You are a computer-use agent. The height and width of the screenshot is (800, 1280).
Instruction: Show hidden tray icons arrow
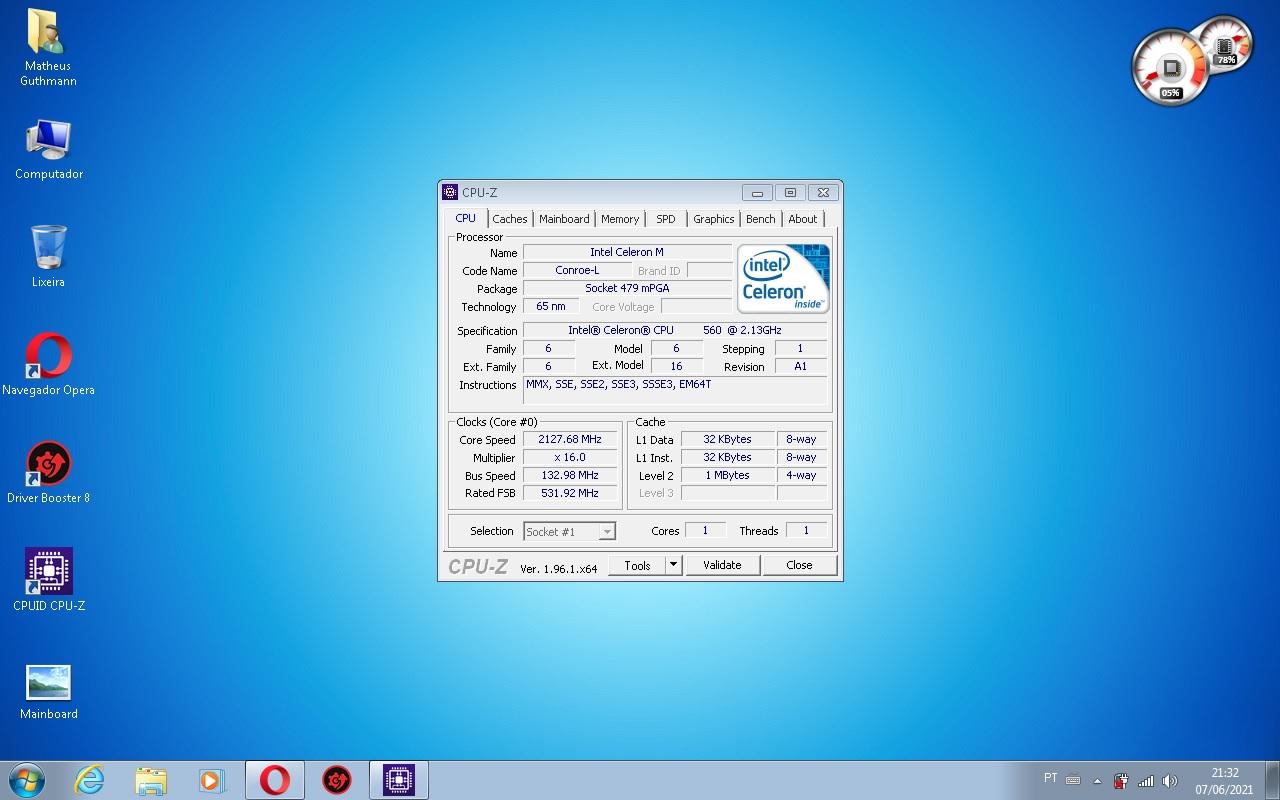(1097, 781)
